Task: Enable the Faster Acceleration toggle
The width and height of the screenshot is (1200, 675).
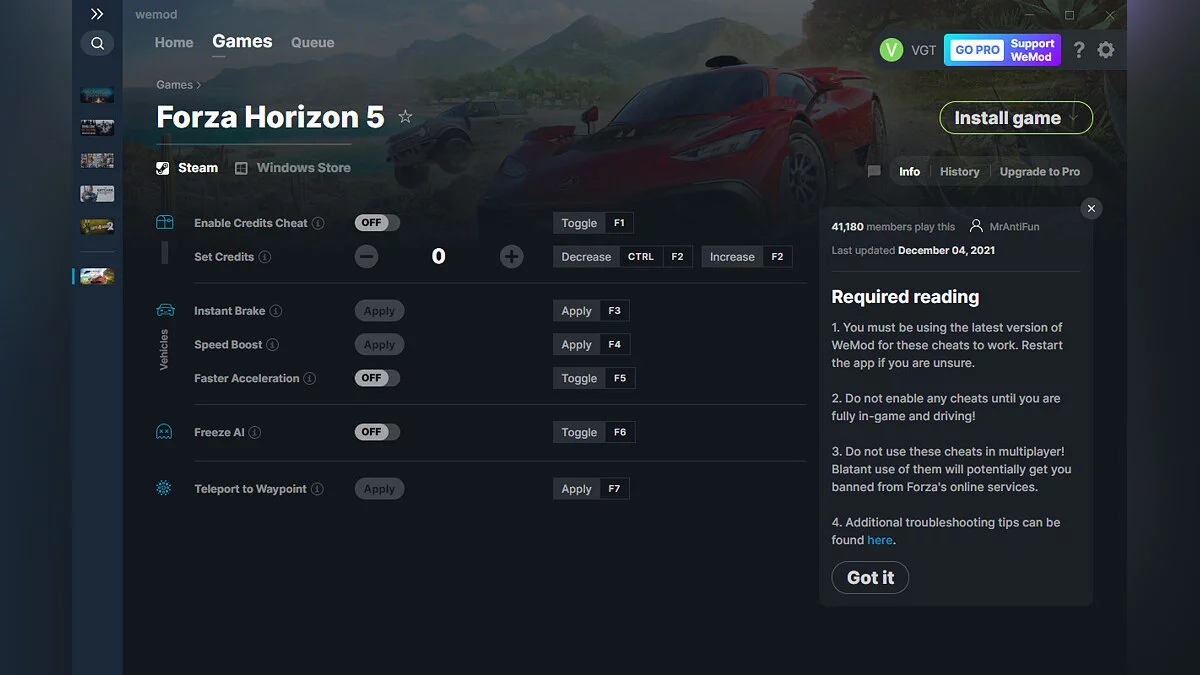Action: (376, 378)
